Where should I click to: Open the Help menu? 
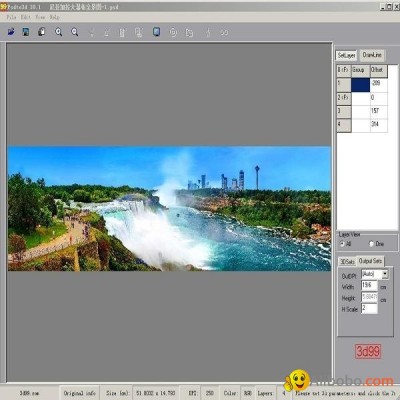tap(55, 17)
